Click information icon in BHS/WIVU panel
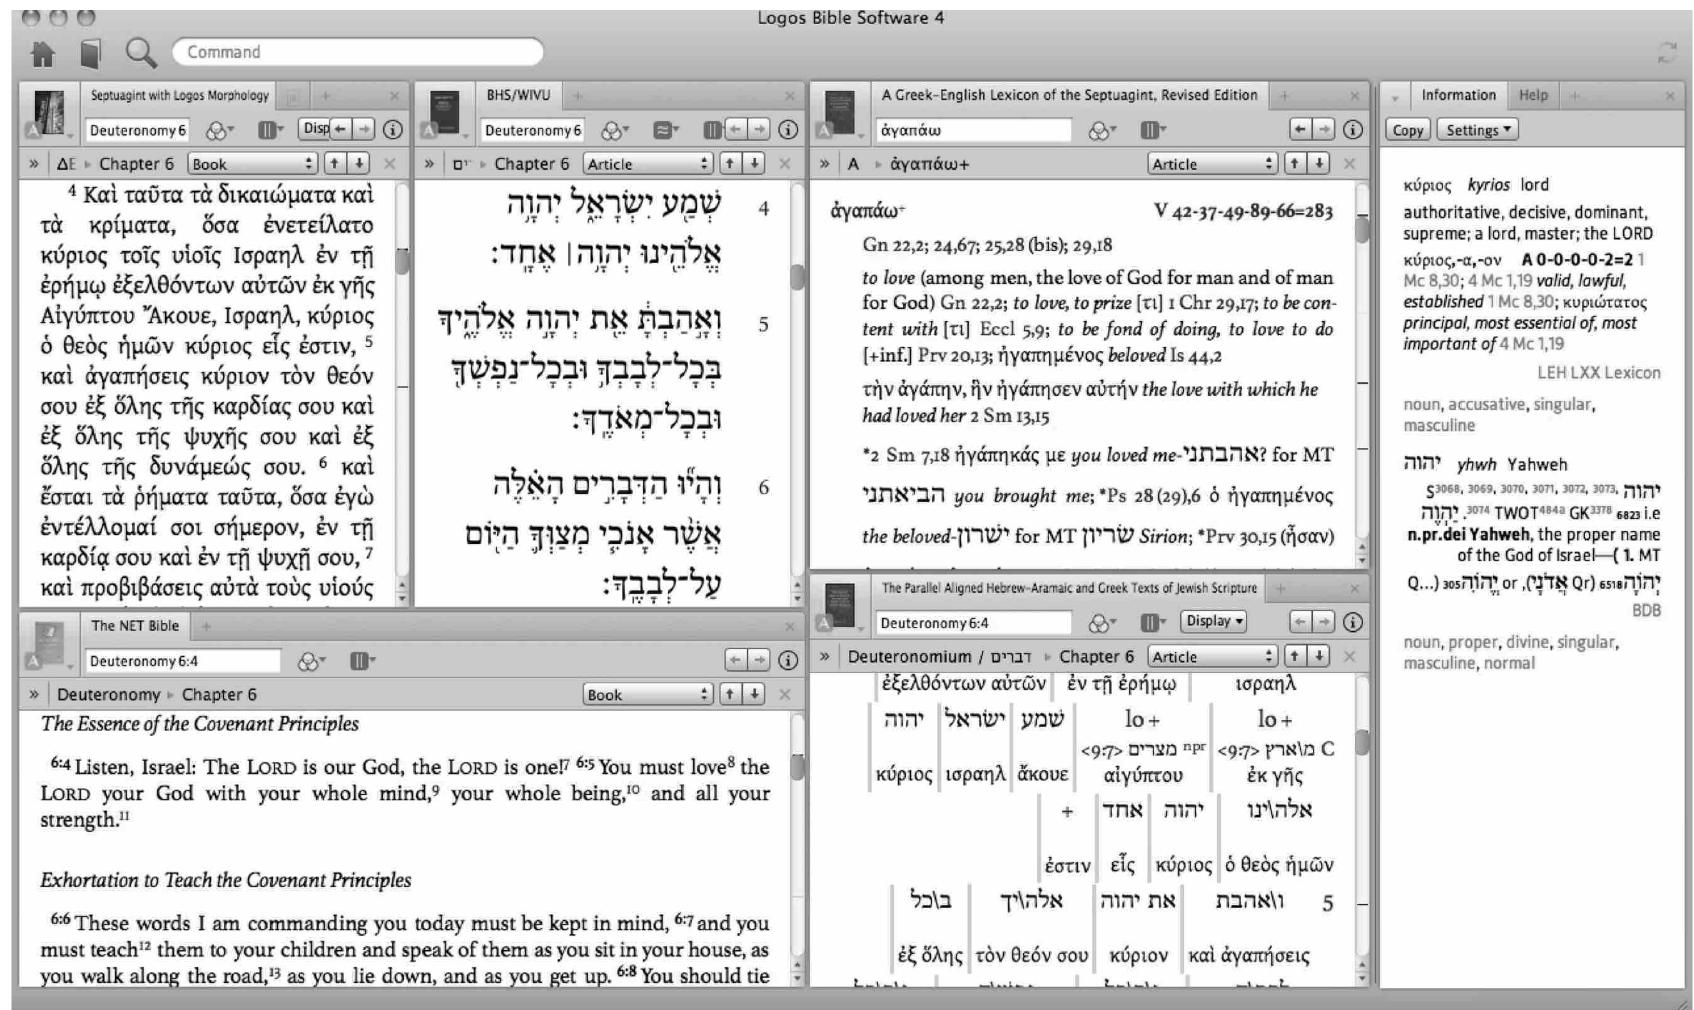 coord(790,129)
